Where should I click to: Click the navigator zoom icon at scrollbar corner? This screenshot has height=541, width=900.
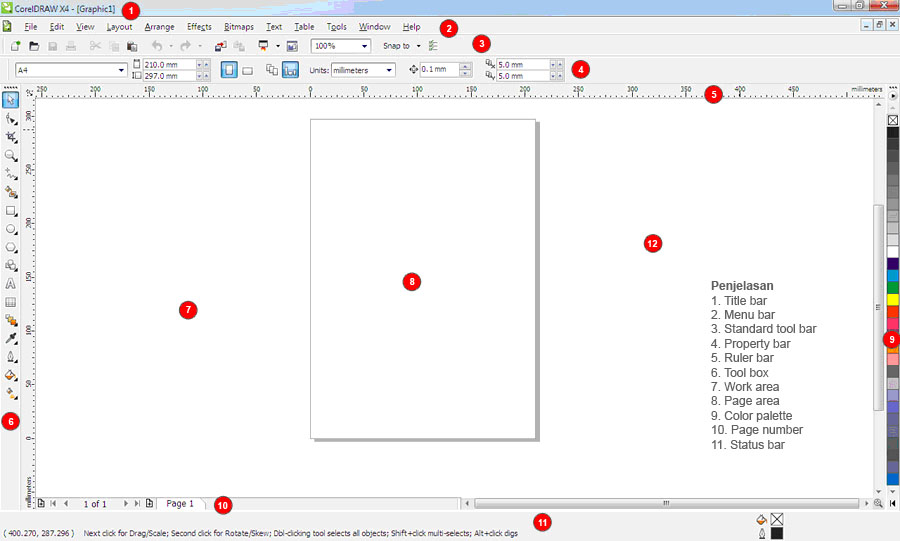(878, 503)
